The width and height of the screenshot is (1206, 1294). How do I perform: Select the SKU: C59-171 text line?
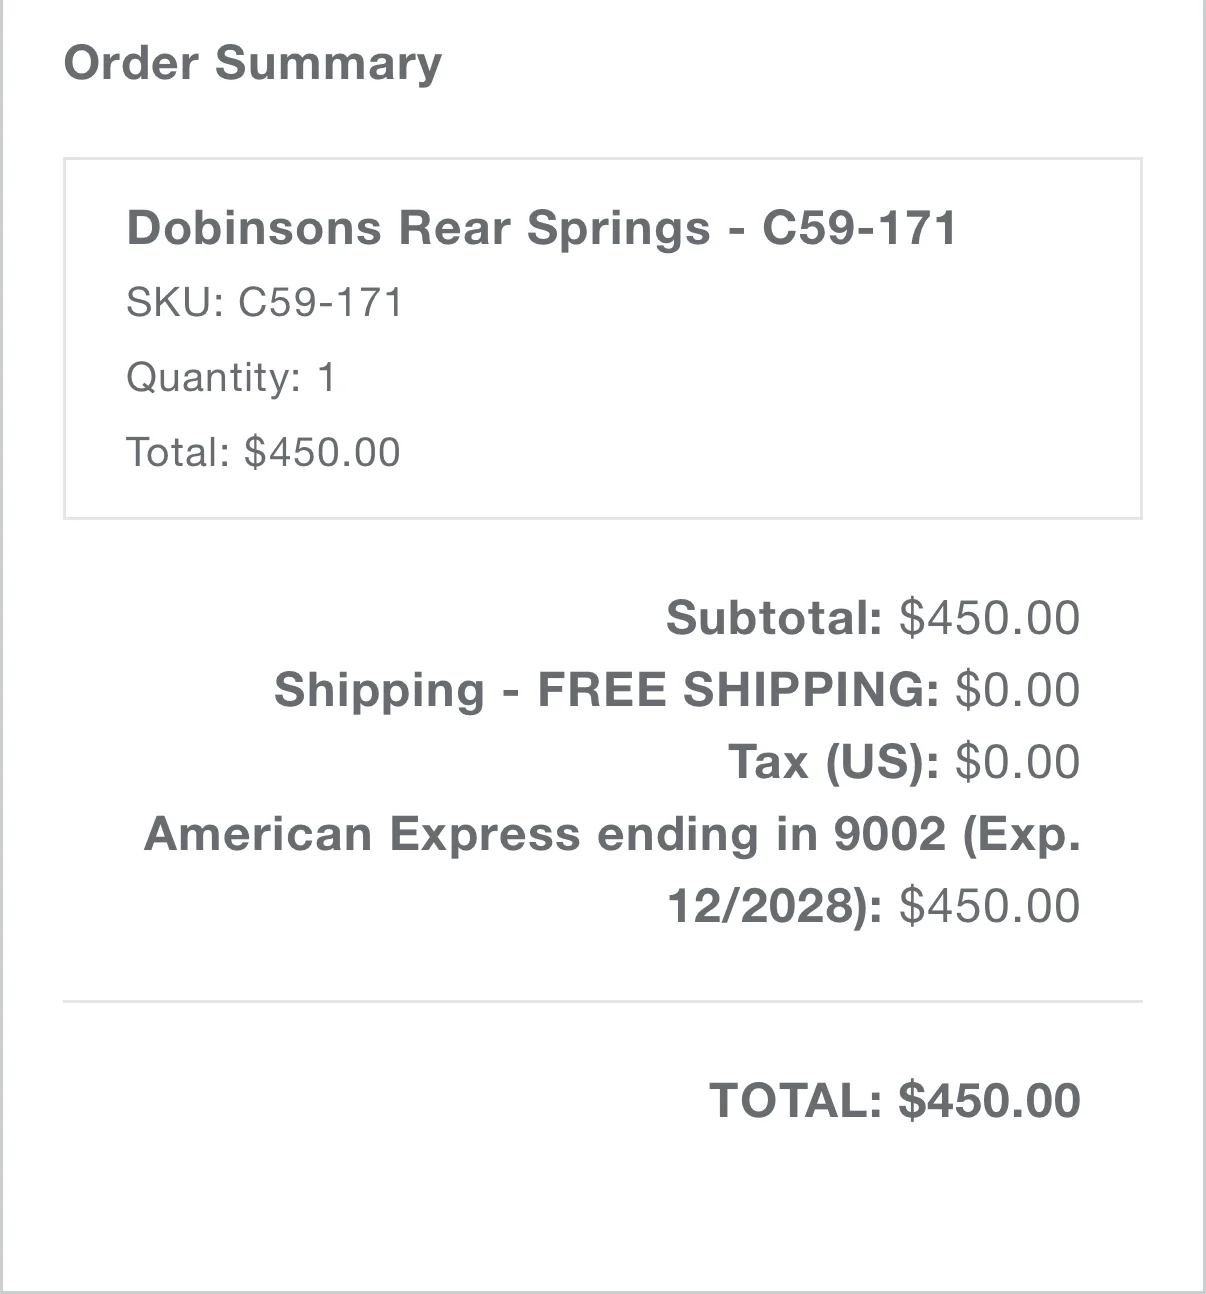click(x=264, y=302)
